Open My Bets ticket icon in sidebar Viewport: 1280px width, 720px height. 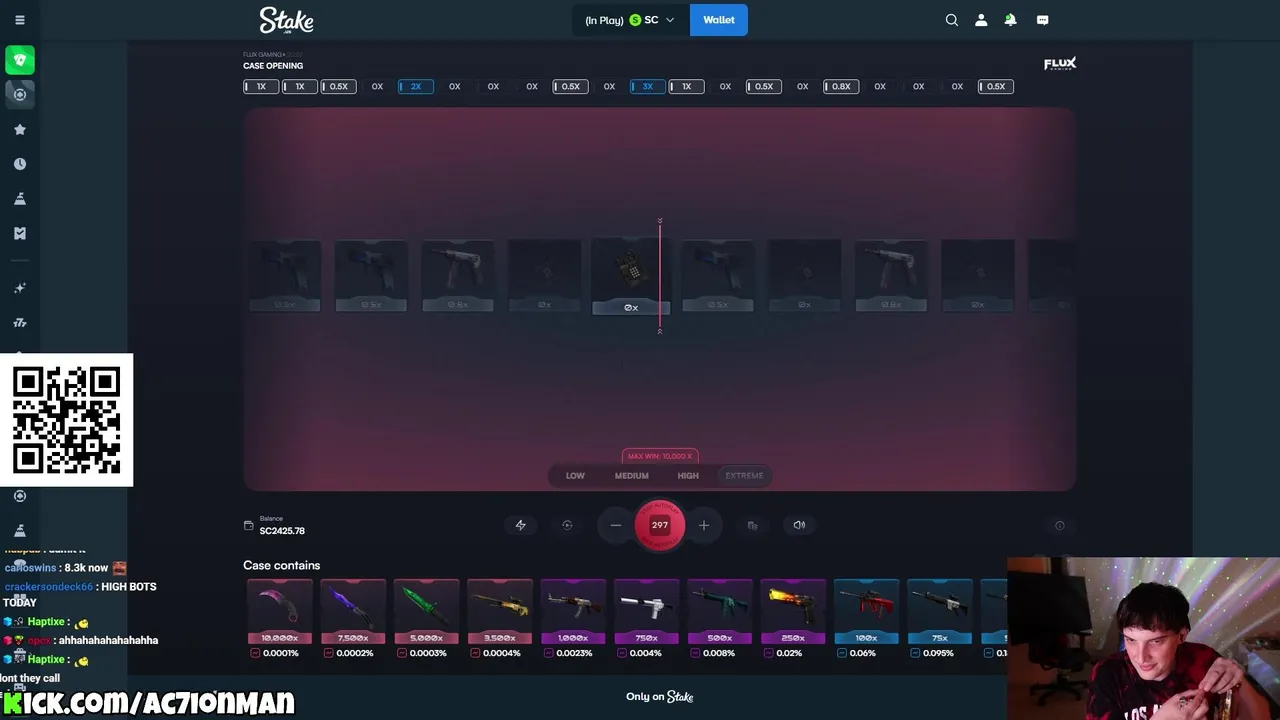point(20,233)
